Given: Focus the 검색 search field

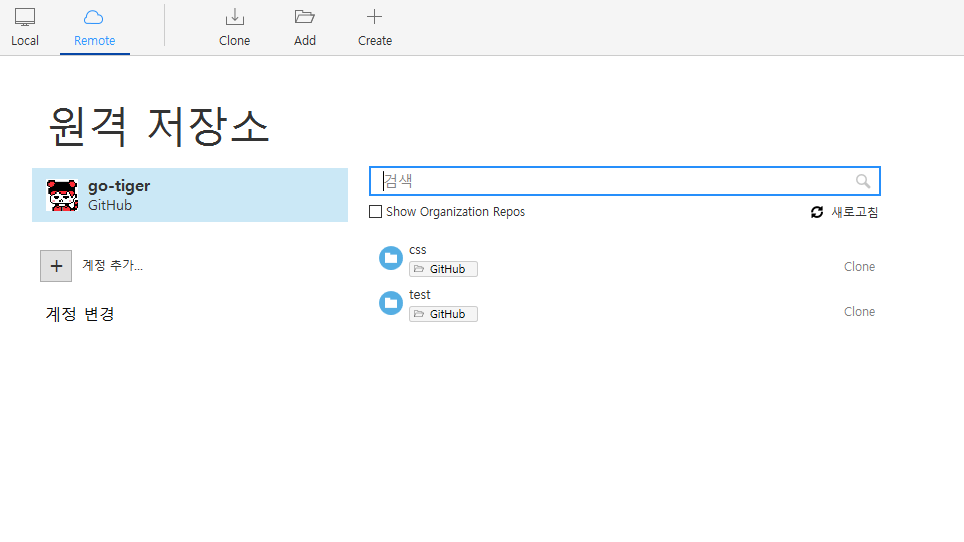Looking at the screenshot, I should (625, 181).
